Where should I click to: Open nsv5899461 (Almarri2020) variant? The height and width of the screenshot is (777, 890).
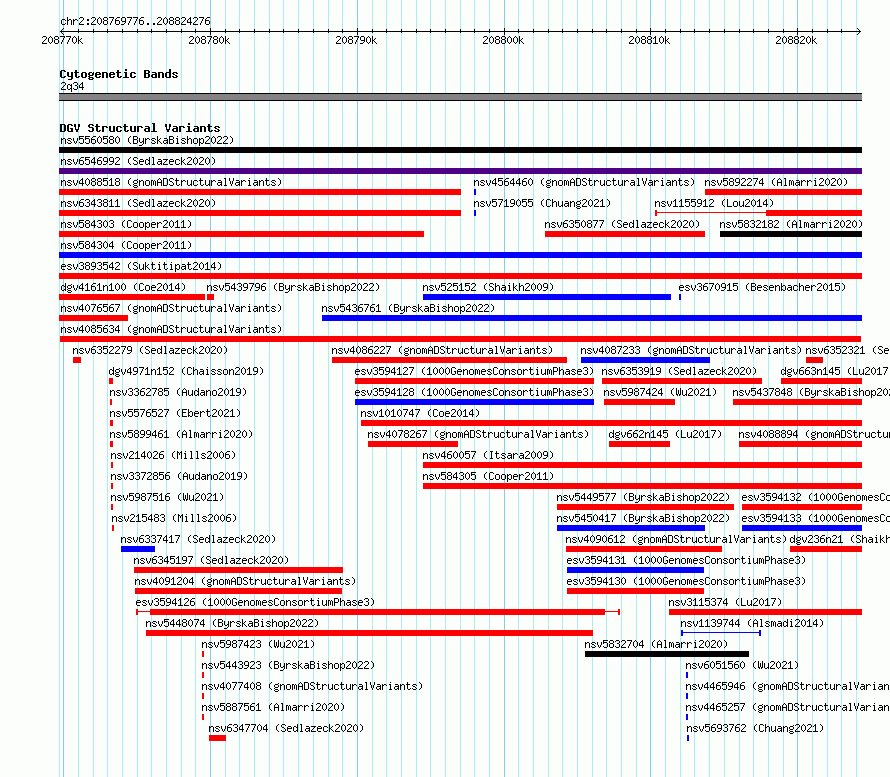111,444
